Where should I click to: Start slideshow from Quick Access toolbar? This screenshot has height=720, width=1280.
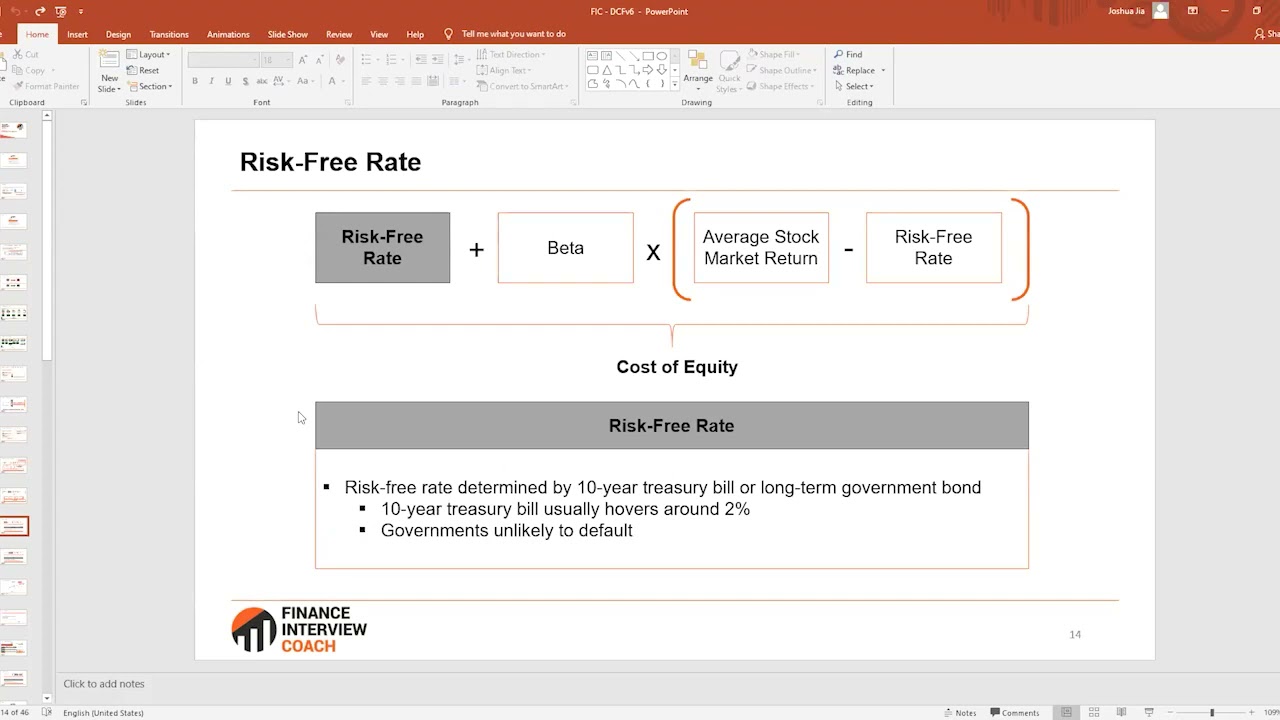62,11
